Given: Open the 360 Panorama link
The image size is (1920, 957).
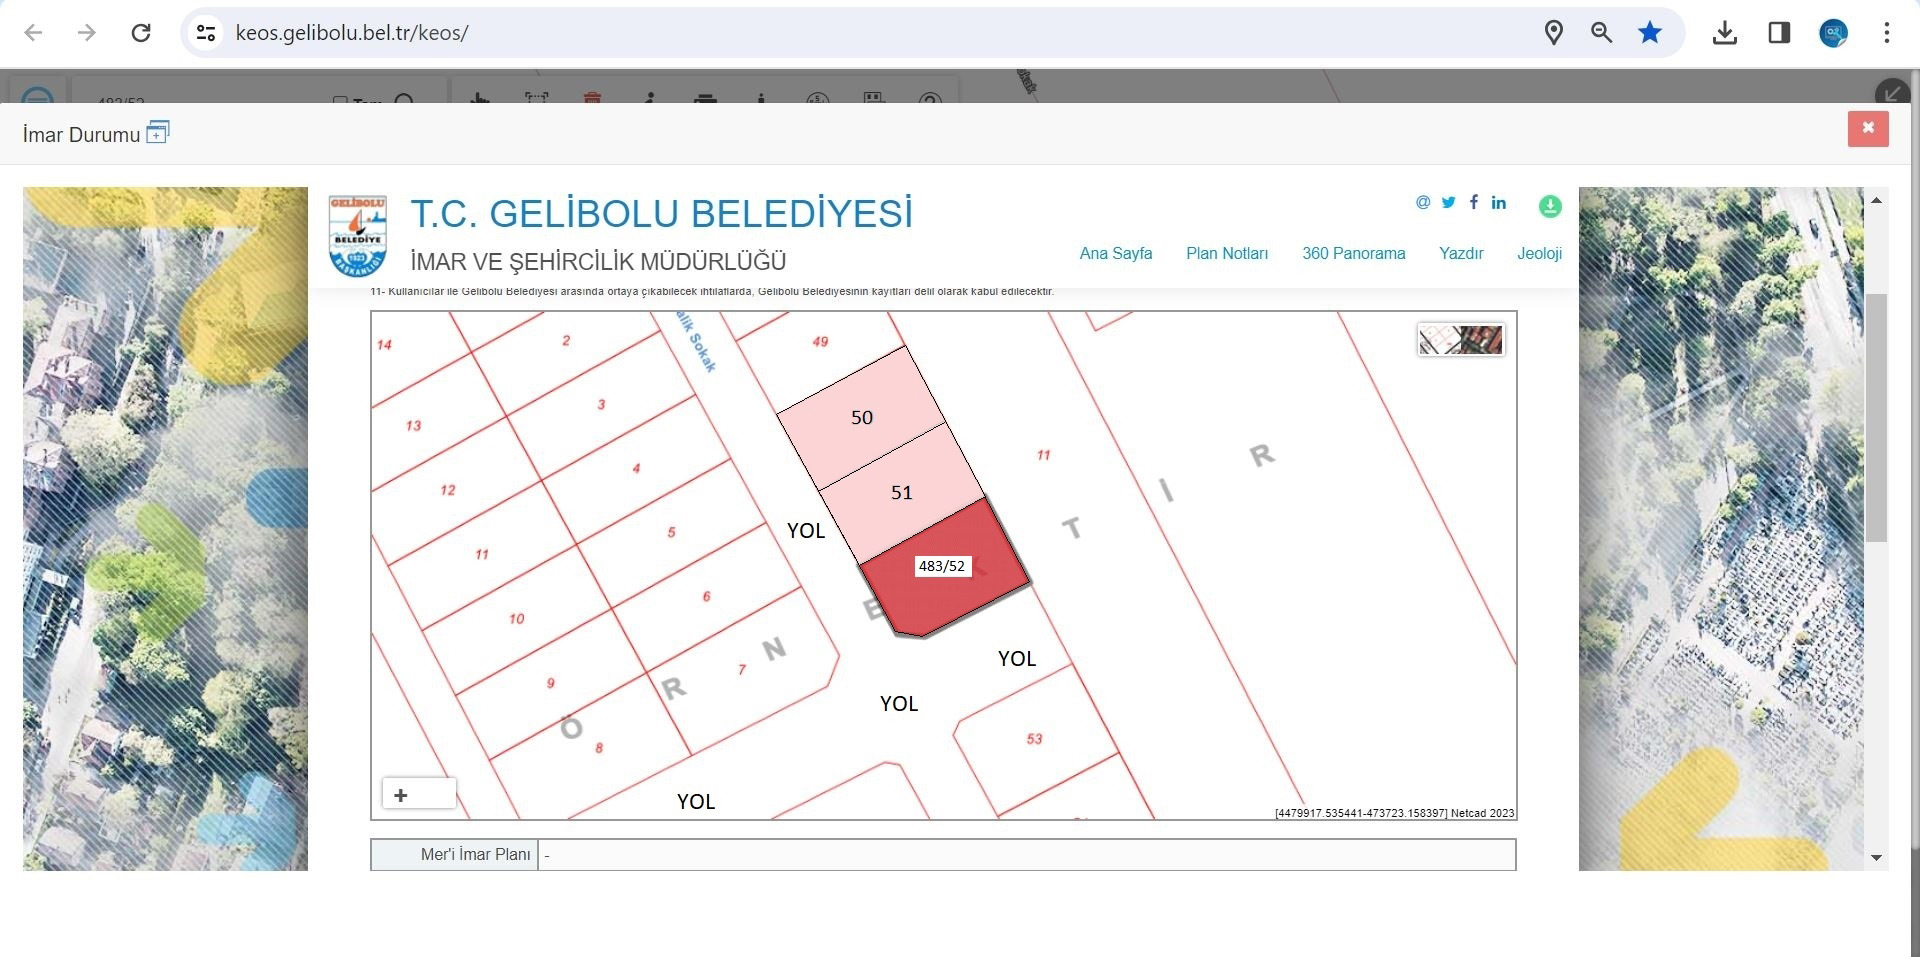Looking at the screenshot, I should click(x=1353, y=254).
